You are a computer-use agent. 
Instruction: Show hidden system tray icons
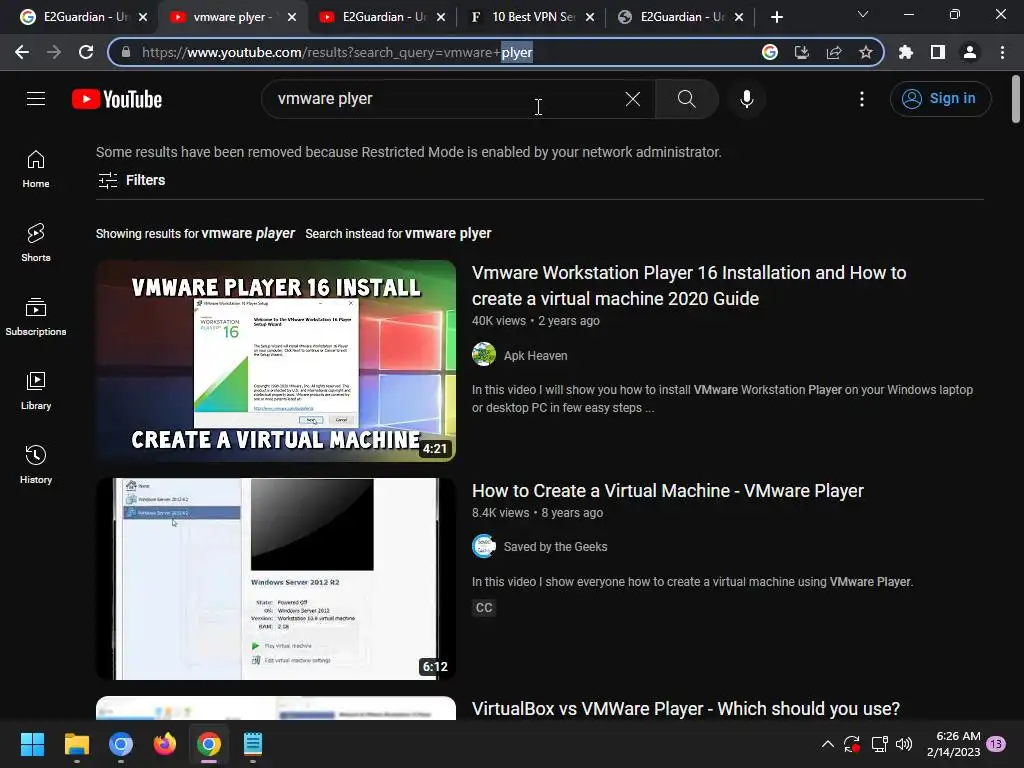[827, 744]
